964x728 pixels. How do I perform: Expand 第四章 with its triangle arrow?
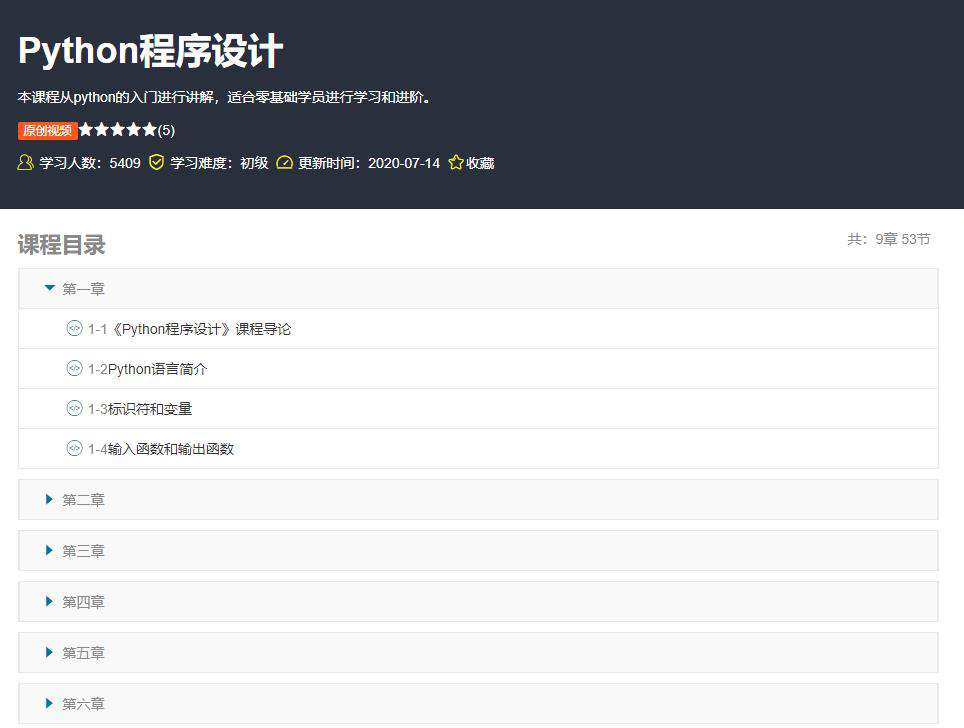point(49,601)
